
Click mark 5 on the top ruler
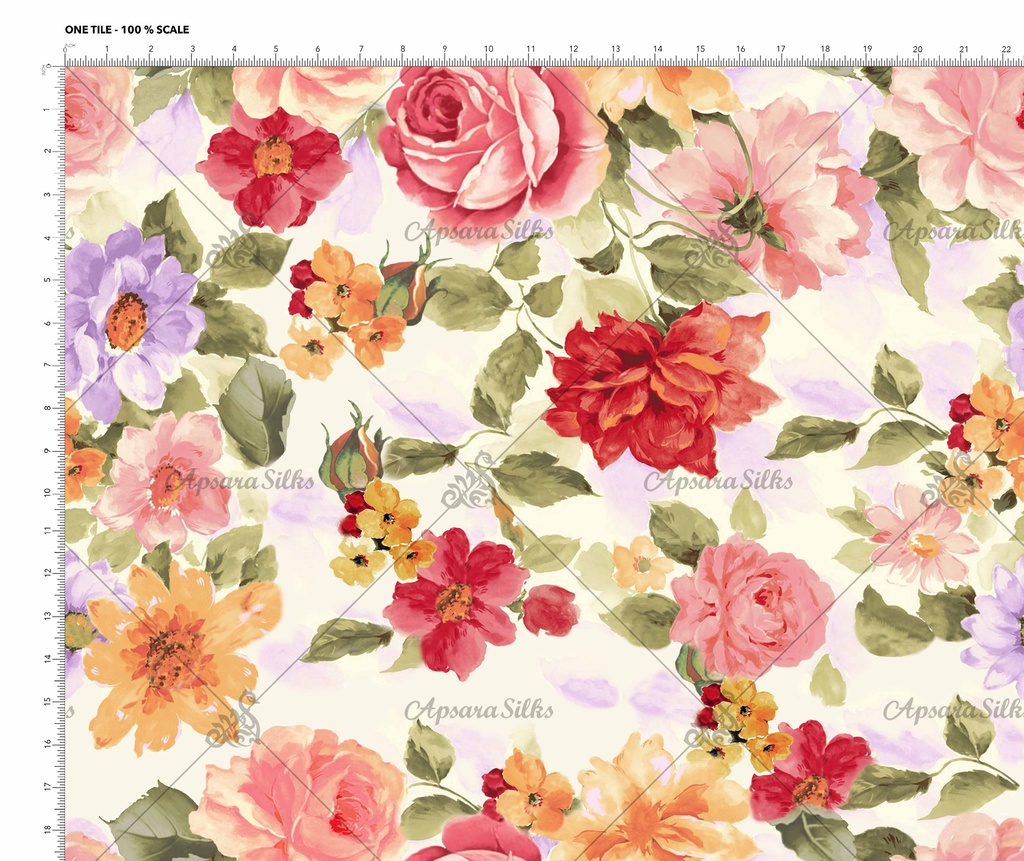(x=276, y=48)
